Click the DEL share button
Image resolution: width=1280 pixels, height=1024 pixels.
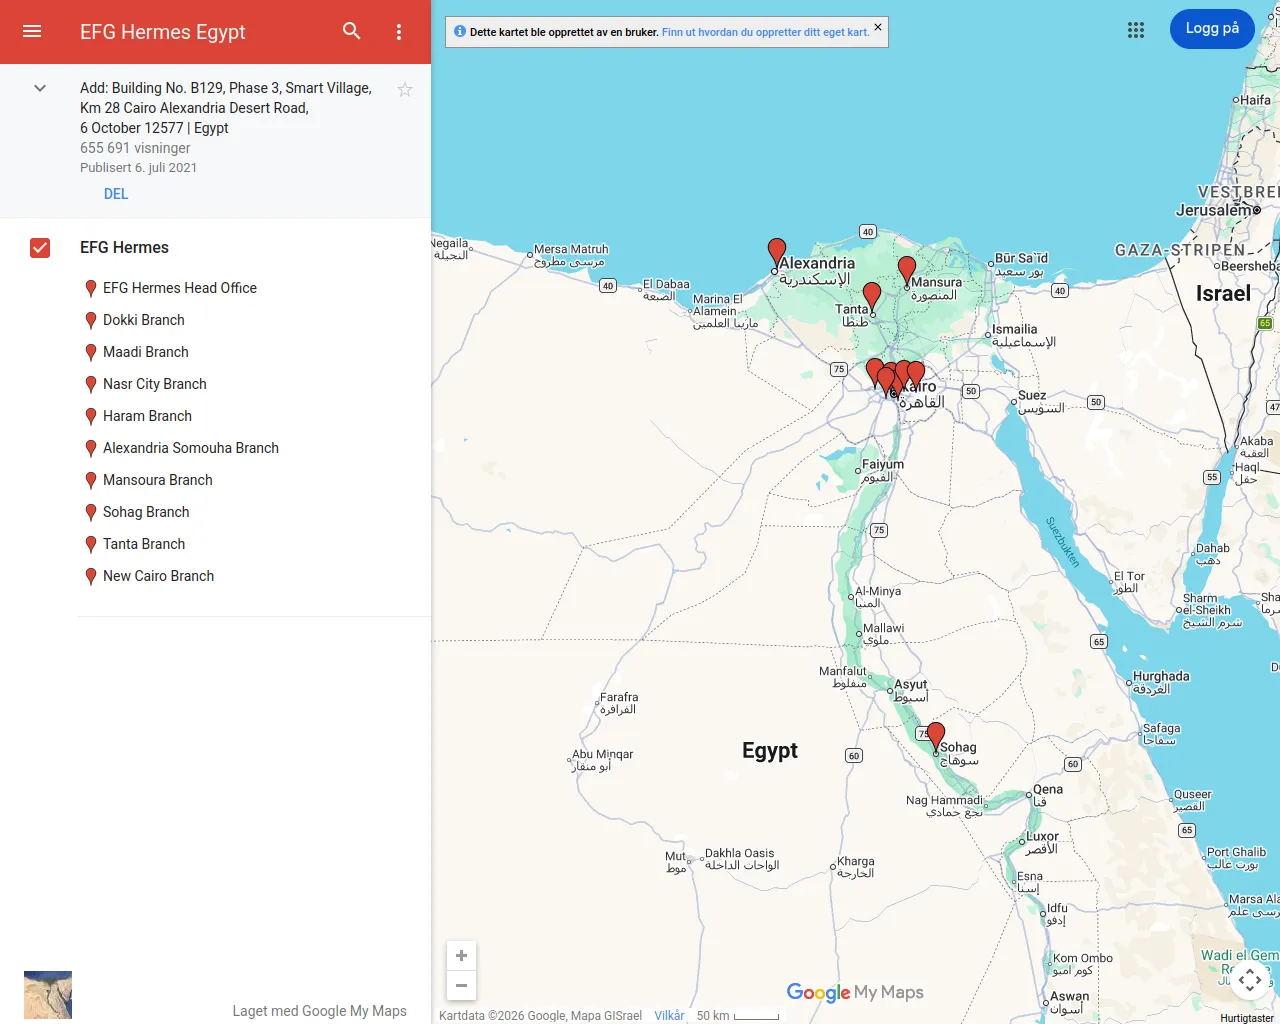coord(116,194)
